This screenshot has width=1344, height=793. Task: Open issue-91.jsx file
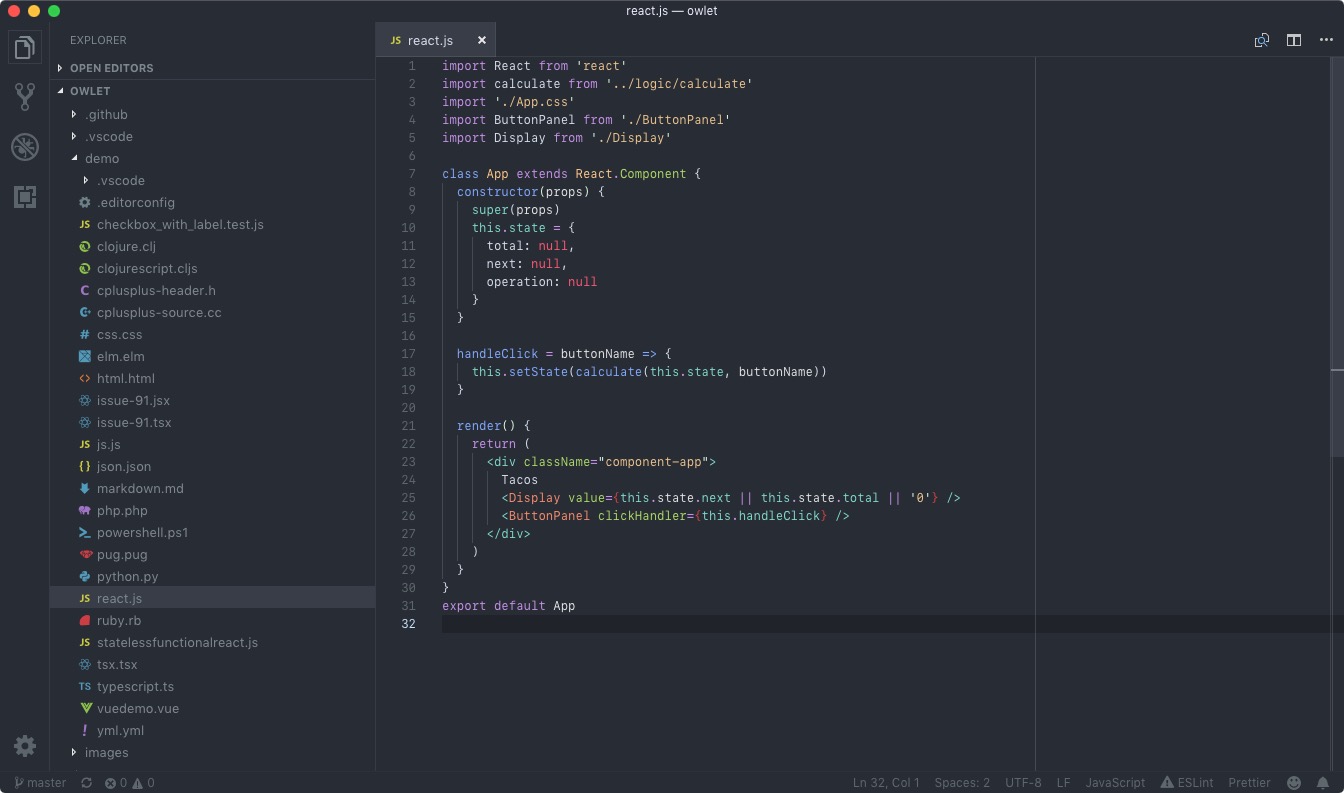[212, 400]
